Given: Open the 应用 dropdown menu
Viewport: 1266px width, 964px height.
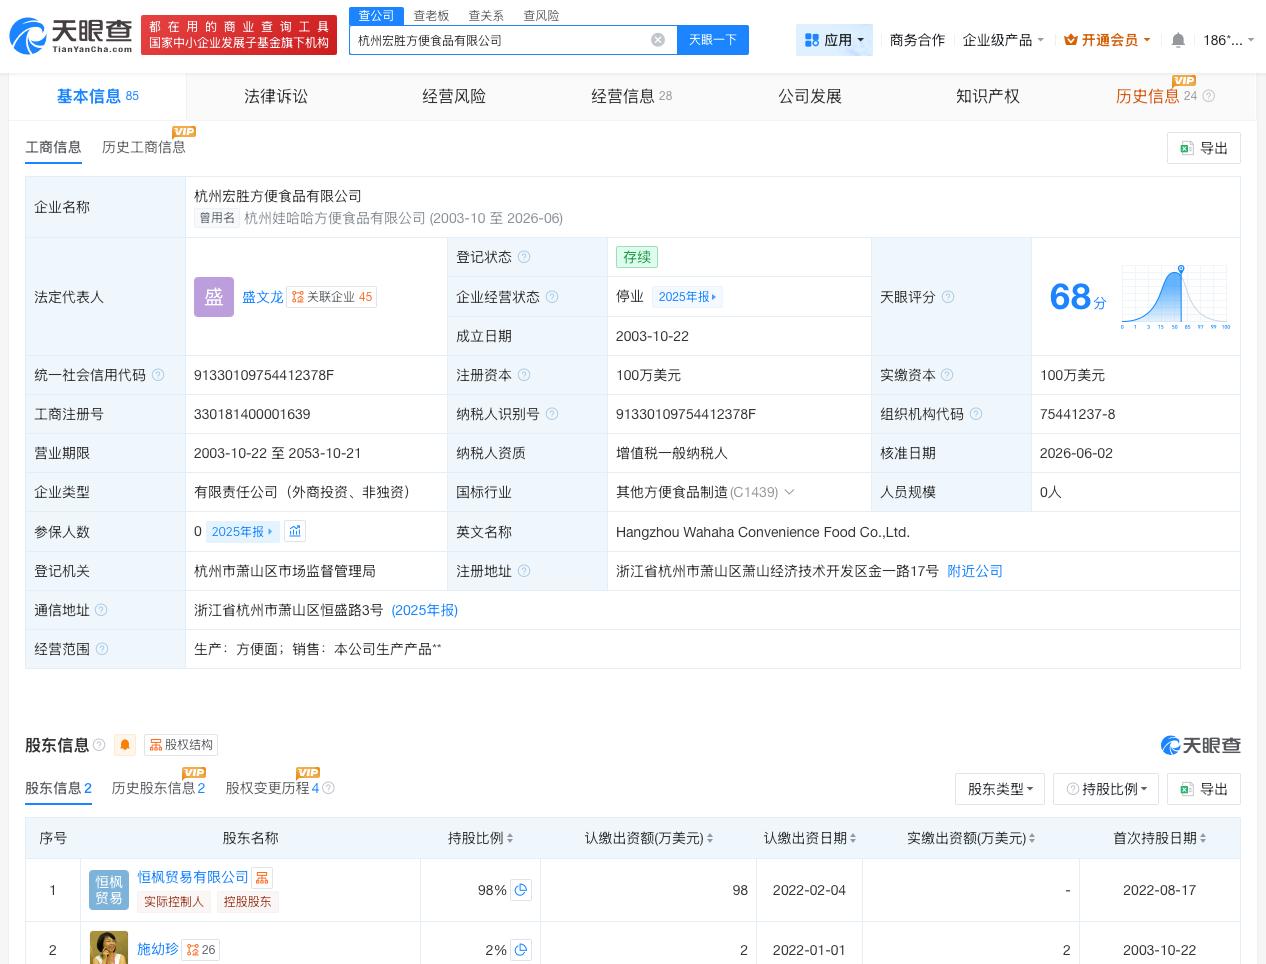Looking at the screenshot, I should 834,40.
